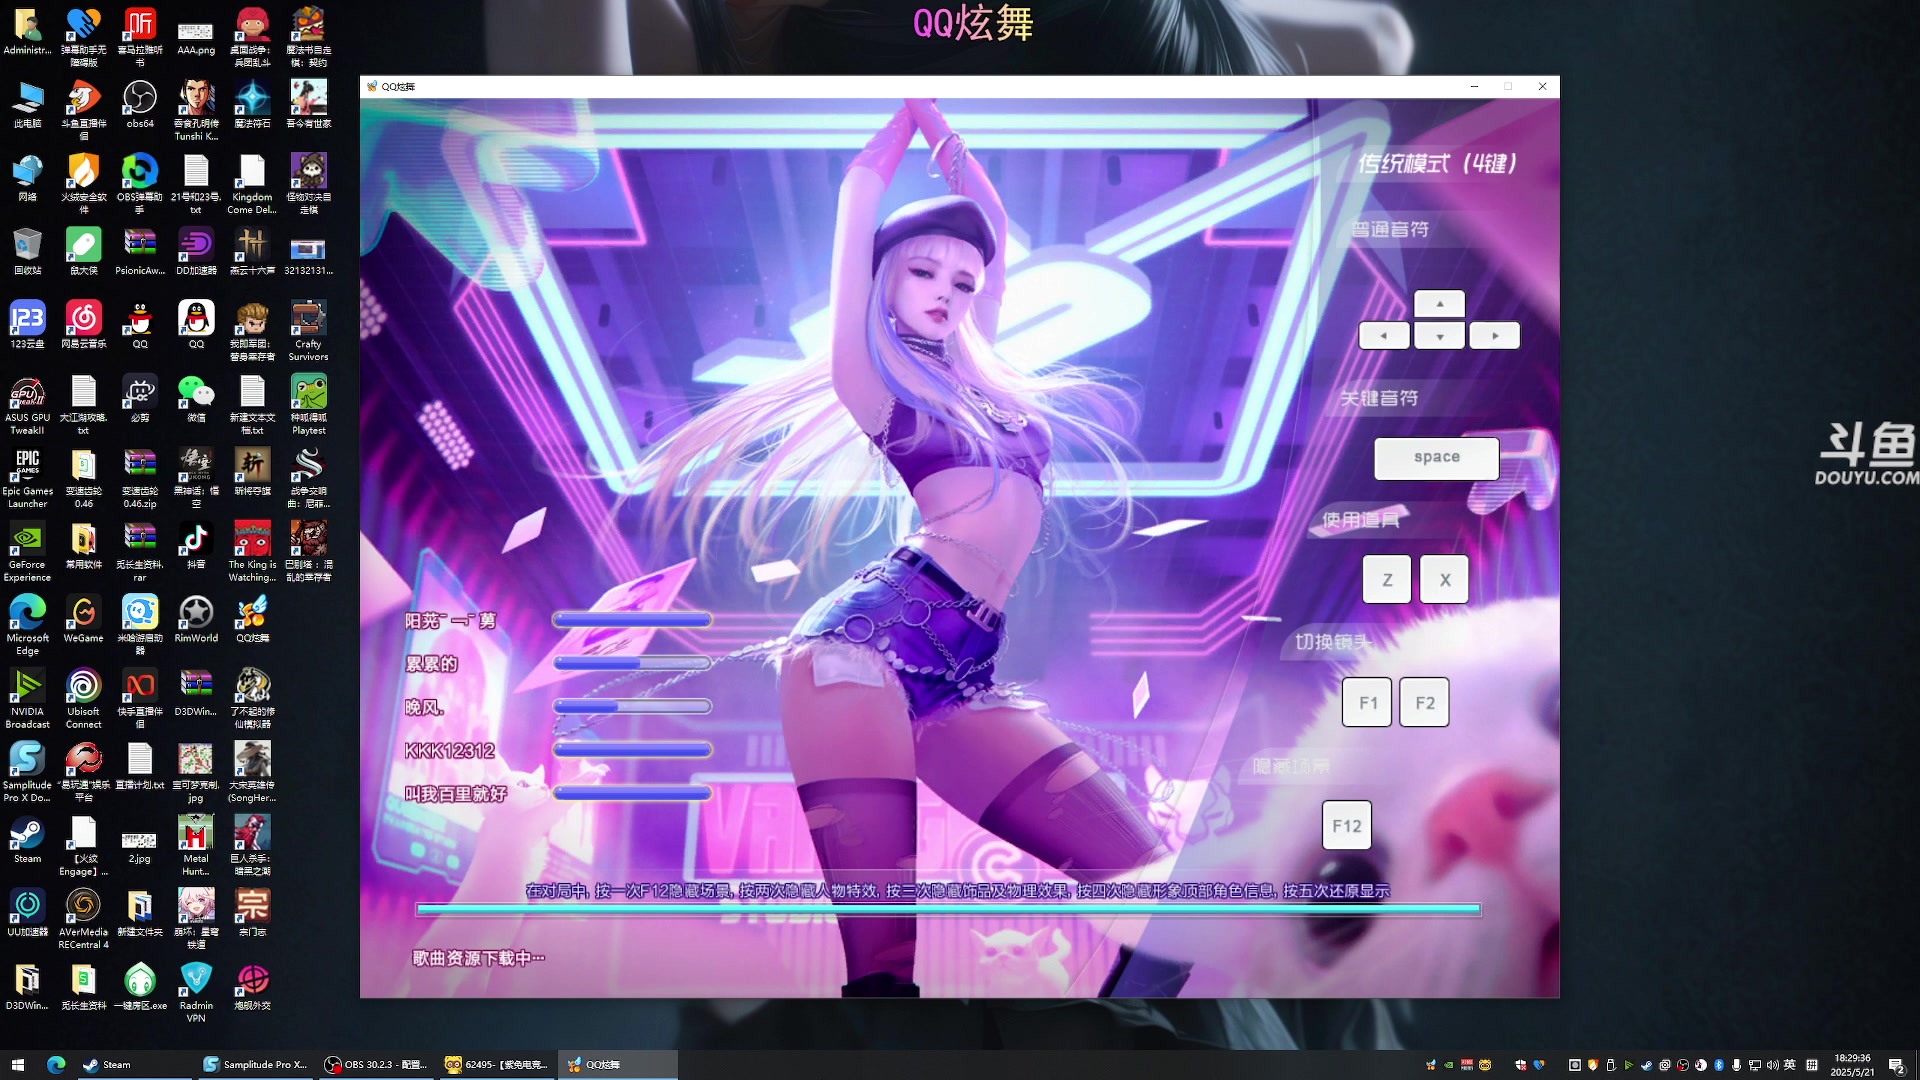The height and width of the screenshot is (1080, 1920).
Task: Click the down arrow key button
Action: pos(1440,336)
